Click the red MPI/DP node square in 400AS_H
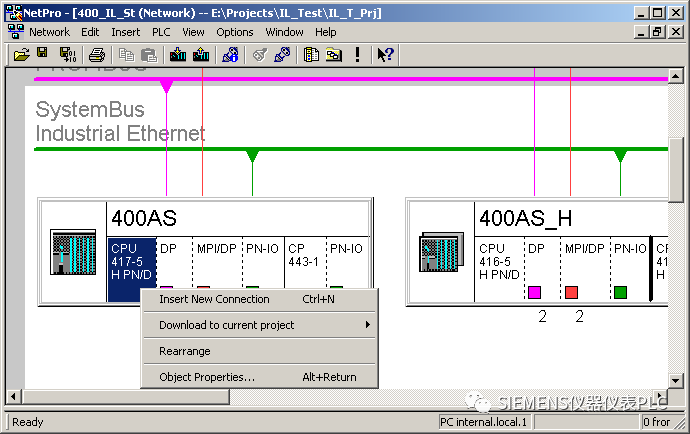Viewport: 690px width, 434px height. point(571,292)
